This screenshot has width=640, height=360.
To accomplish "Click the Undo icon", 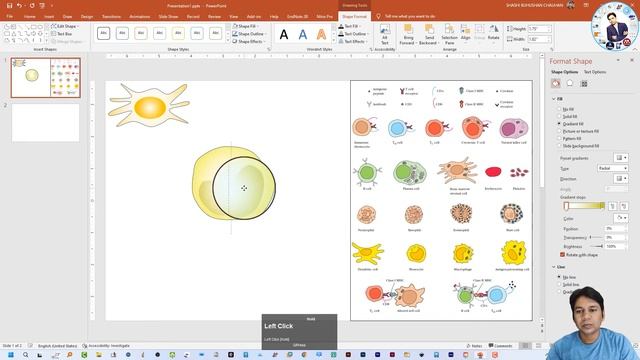I will (x=19, y=6).
